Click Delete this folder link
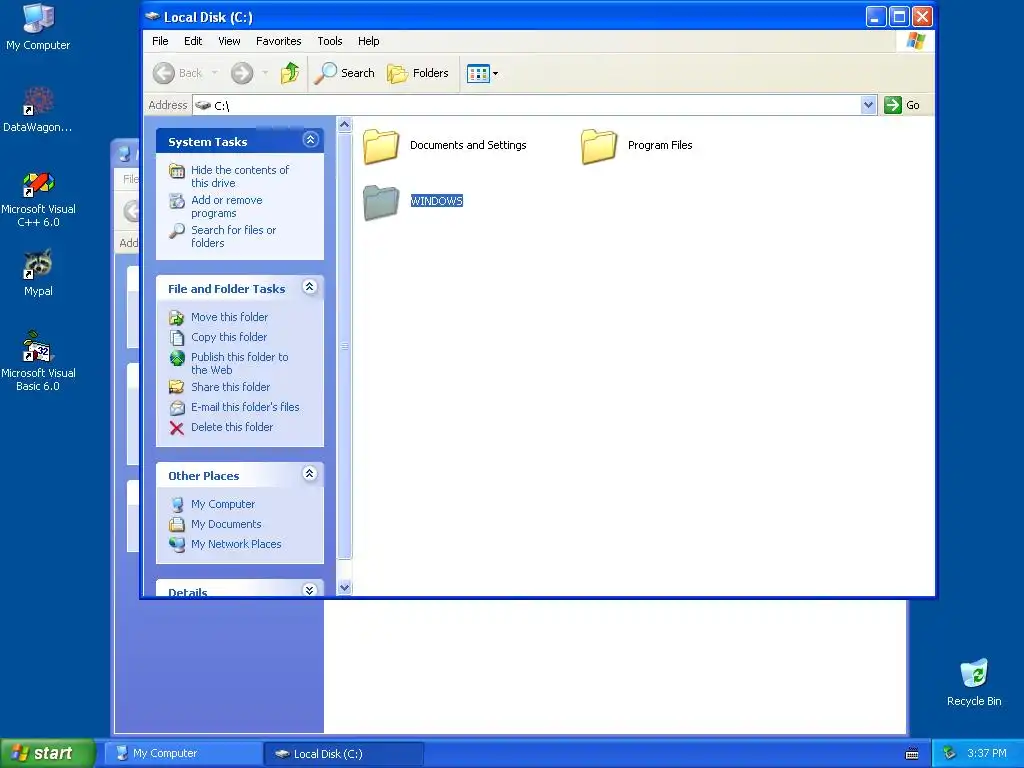This screenshot has height=768, width=1024. tap(232, 427)
